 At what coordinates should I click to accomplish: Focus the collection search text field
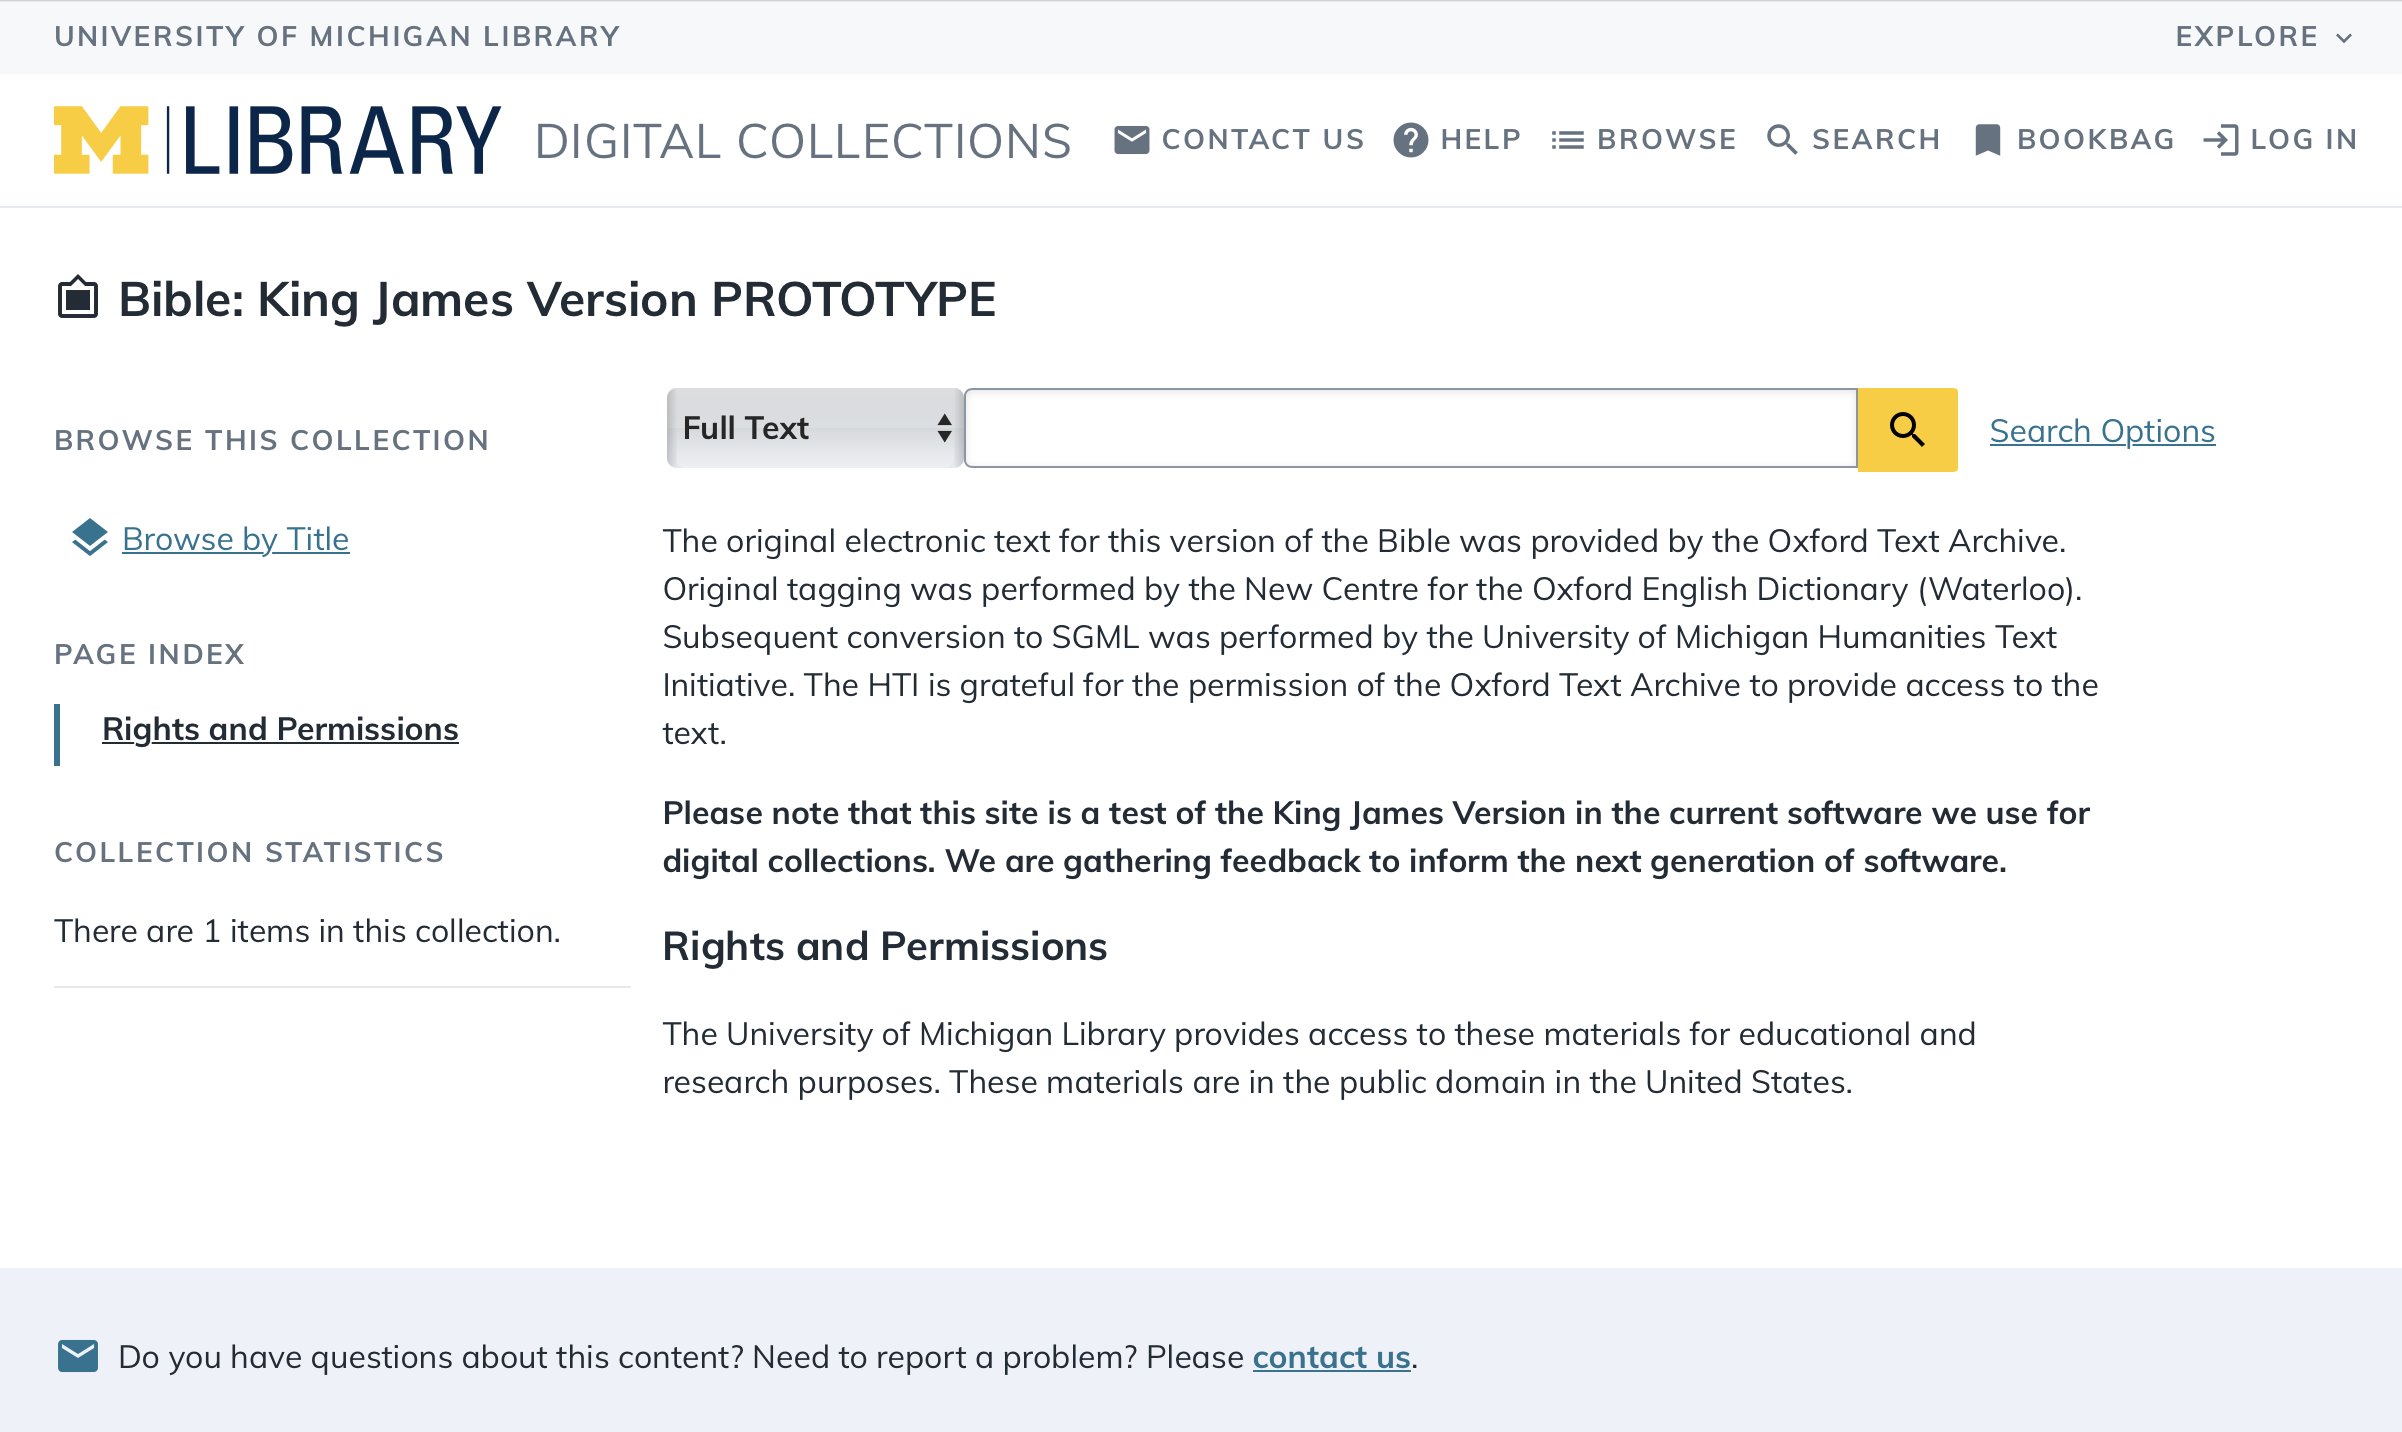pos(1410,428)
